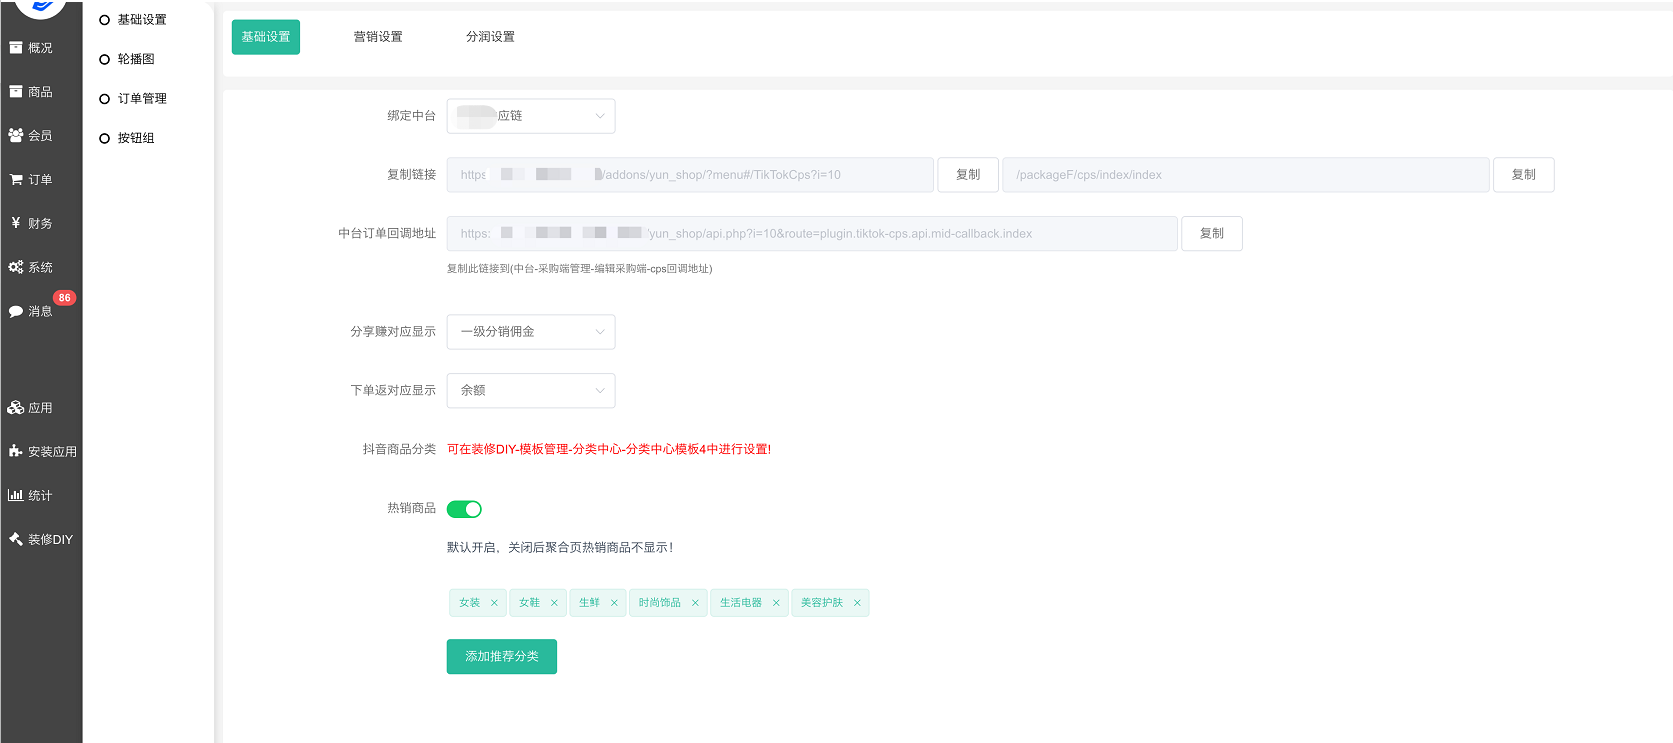Remove the 女装 category tag

494,603
